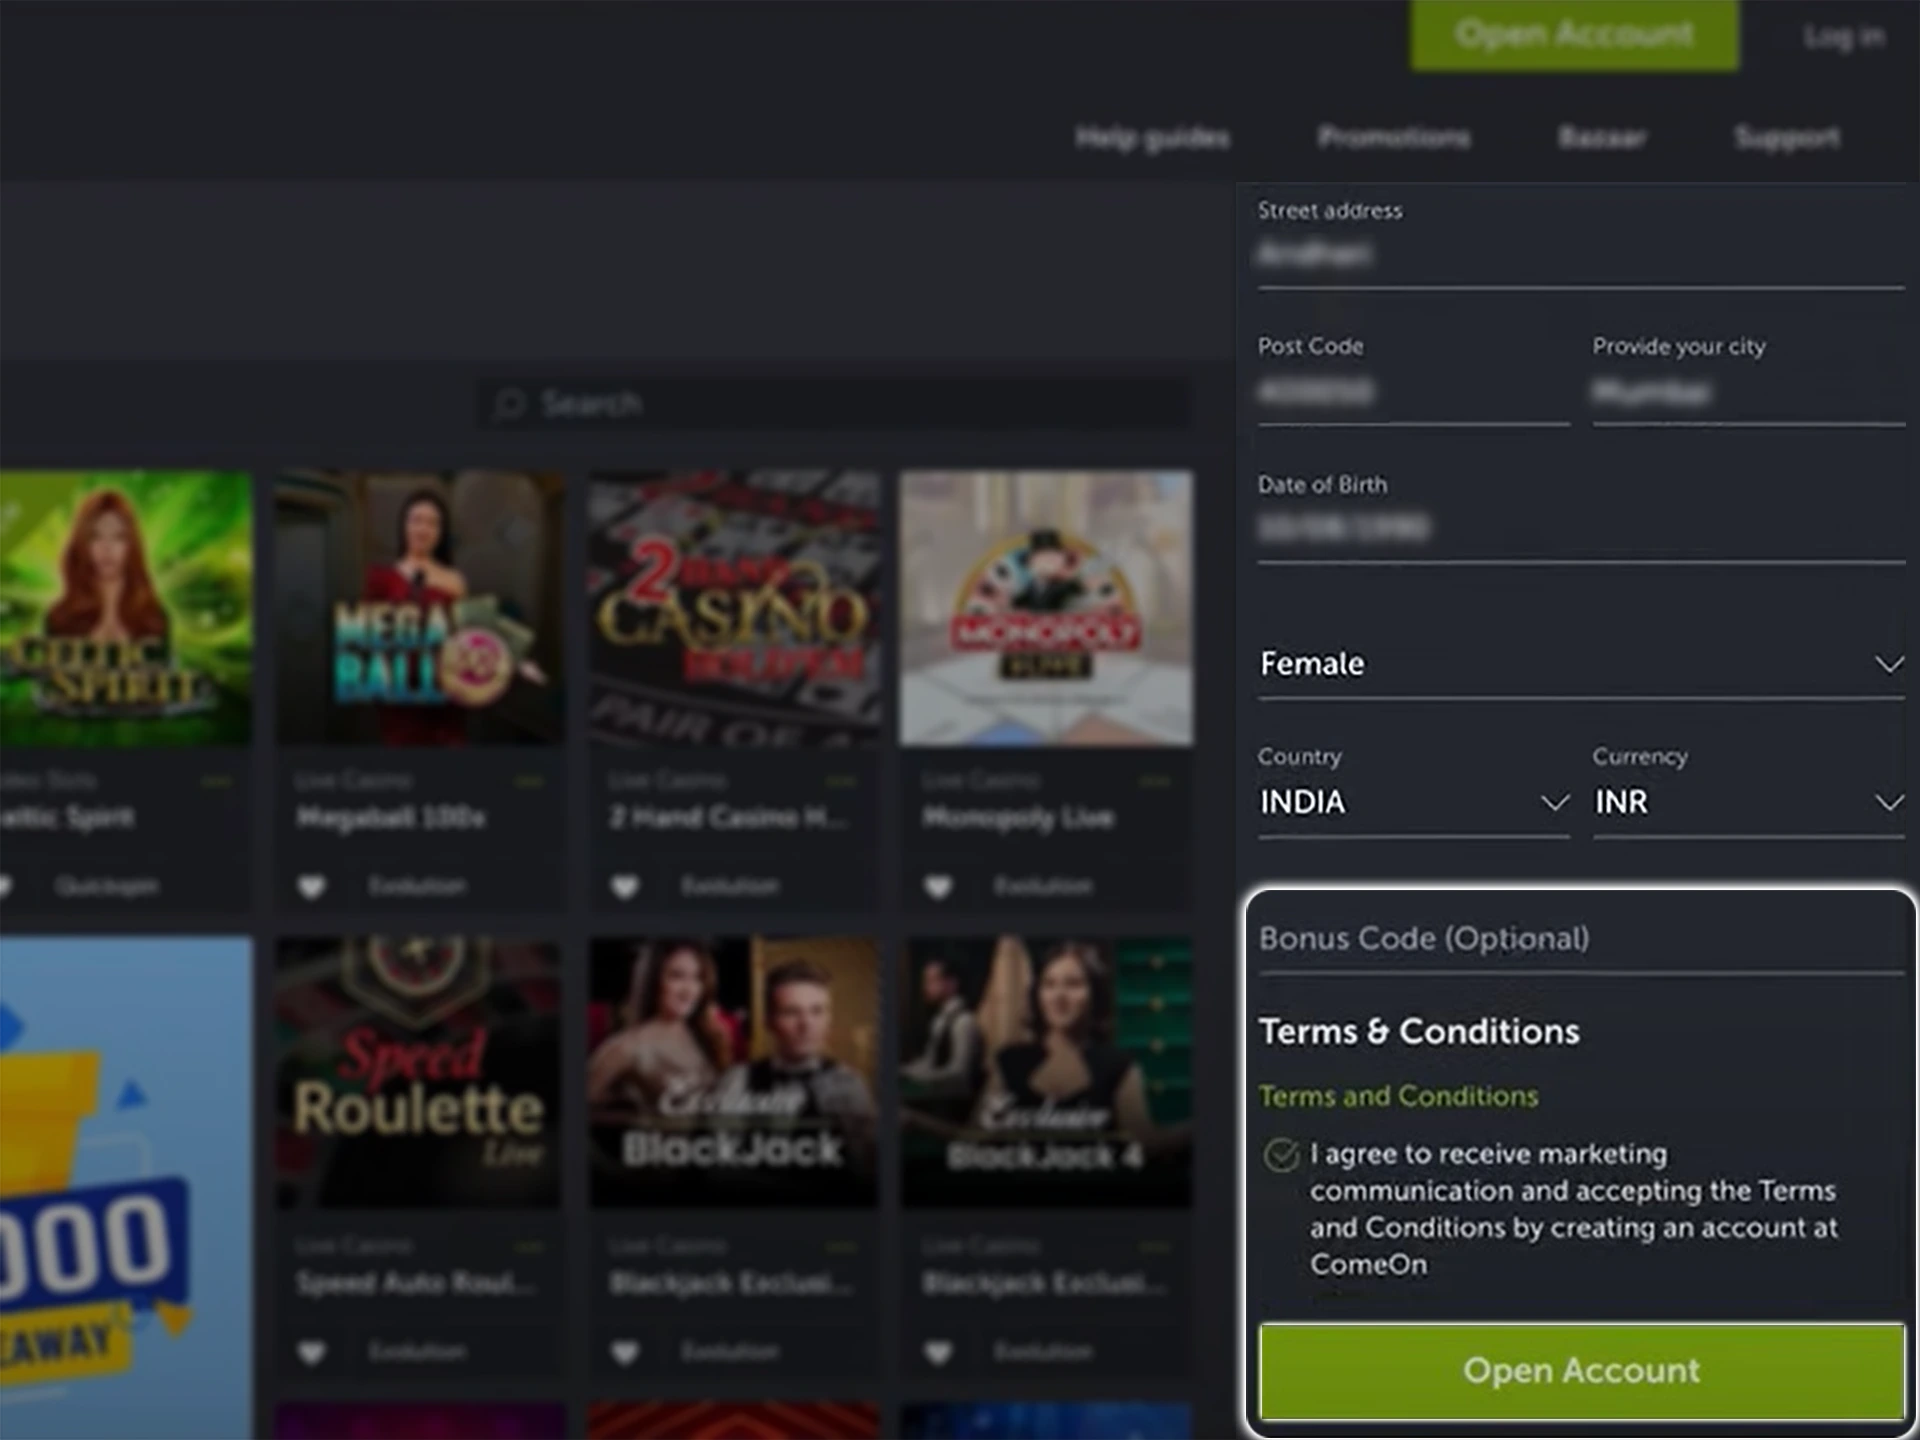Click the Help guides navigation icon
Screen dimensions: 1920x1440
tap(1152, 136)
